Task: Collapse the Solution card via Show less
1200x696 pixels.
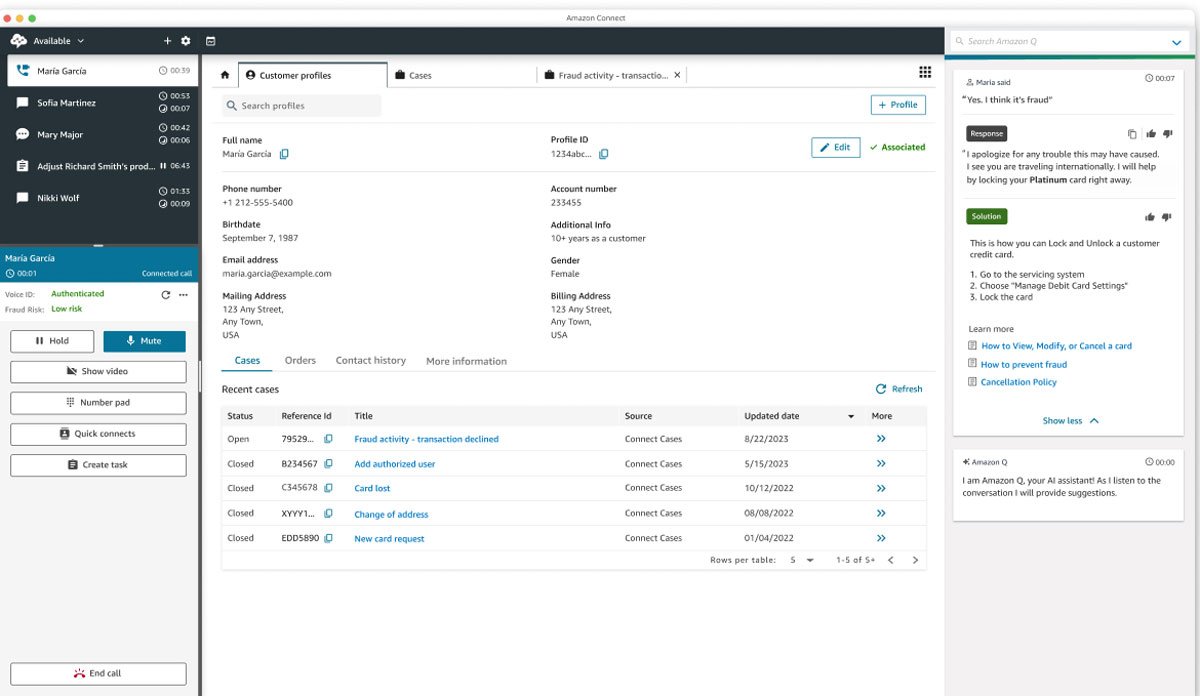Action: click(x=1071, y=420)
